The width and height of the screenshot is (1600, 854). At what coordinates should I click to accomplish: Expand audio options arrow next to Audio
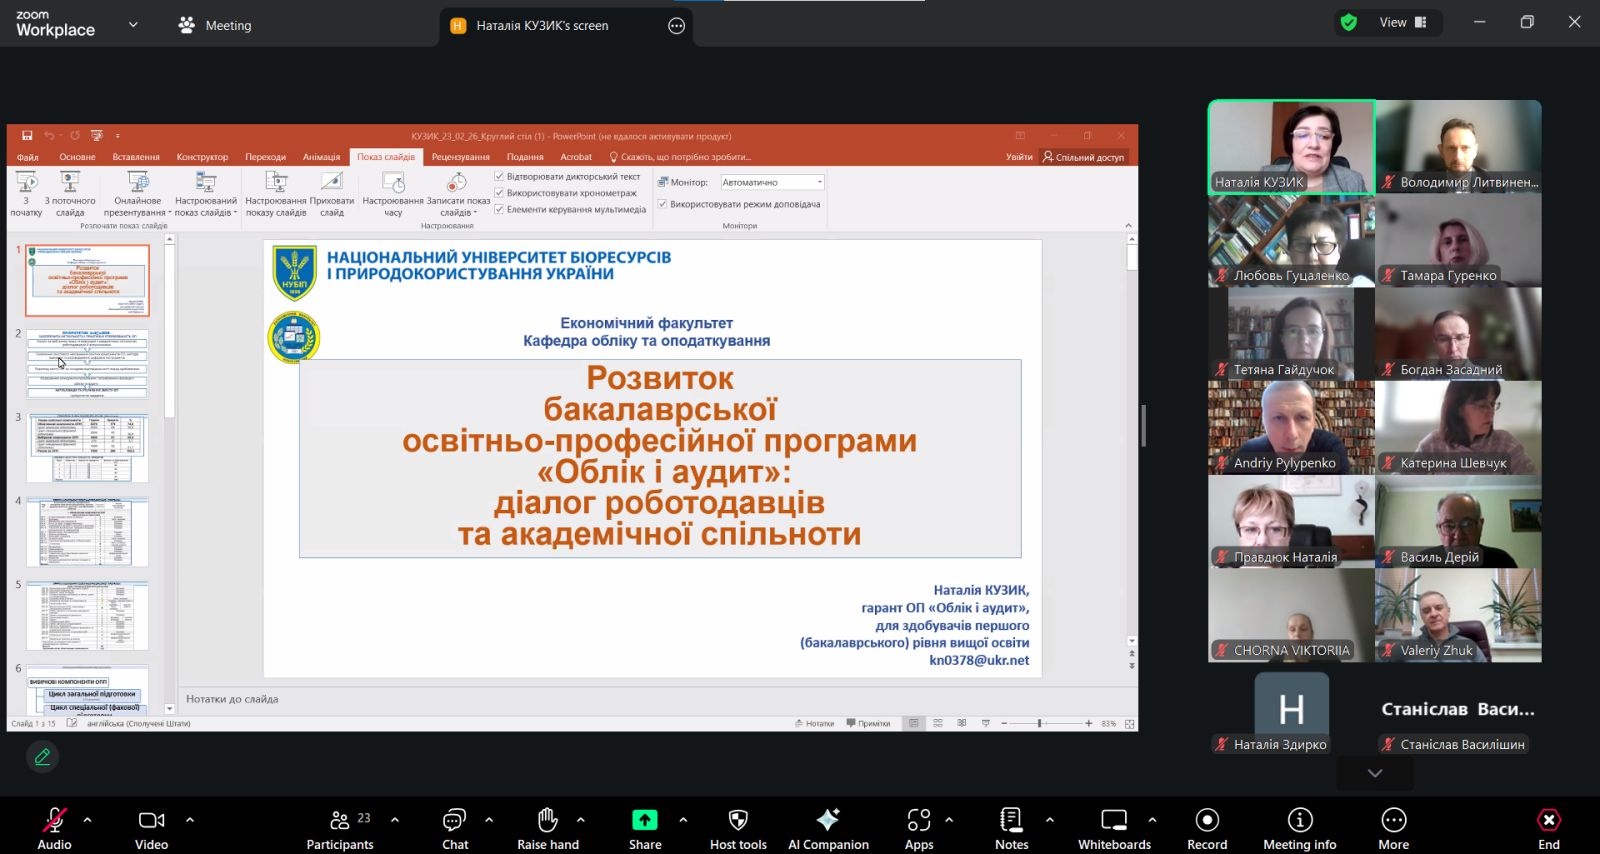click(88, 820)
